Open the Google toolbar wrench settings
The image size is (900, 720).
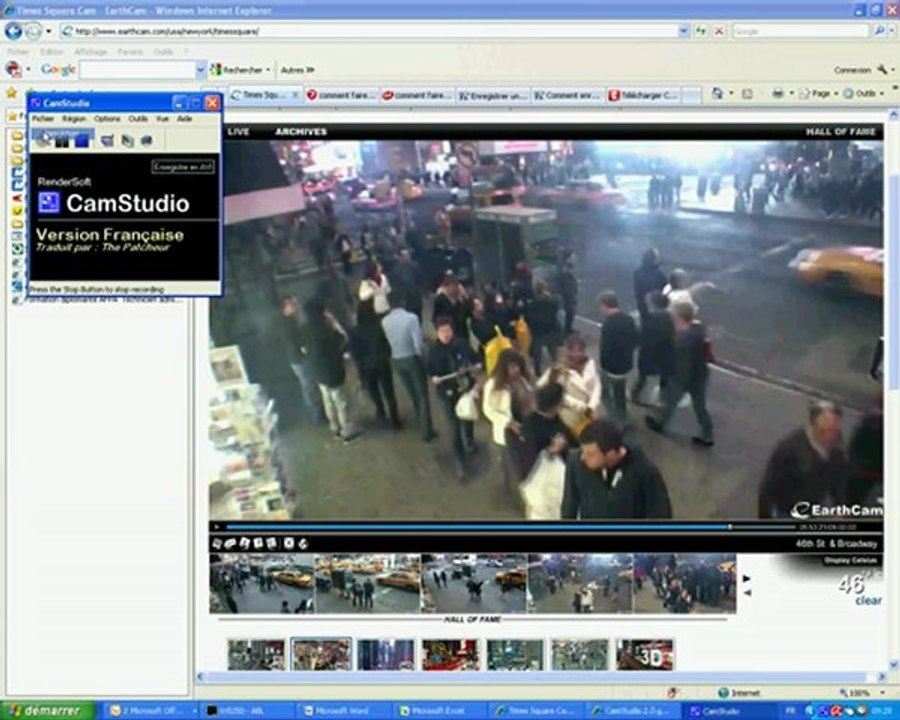tap(882, 69)
